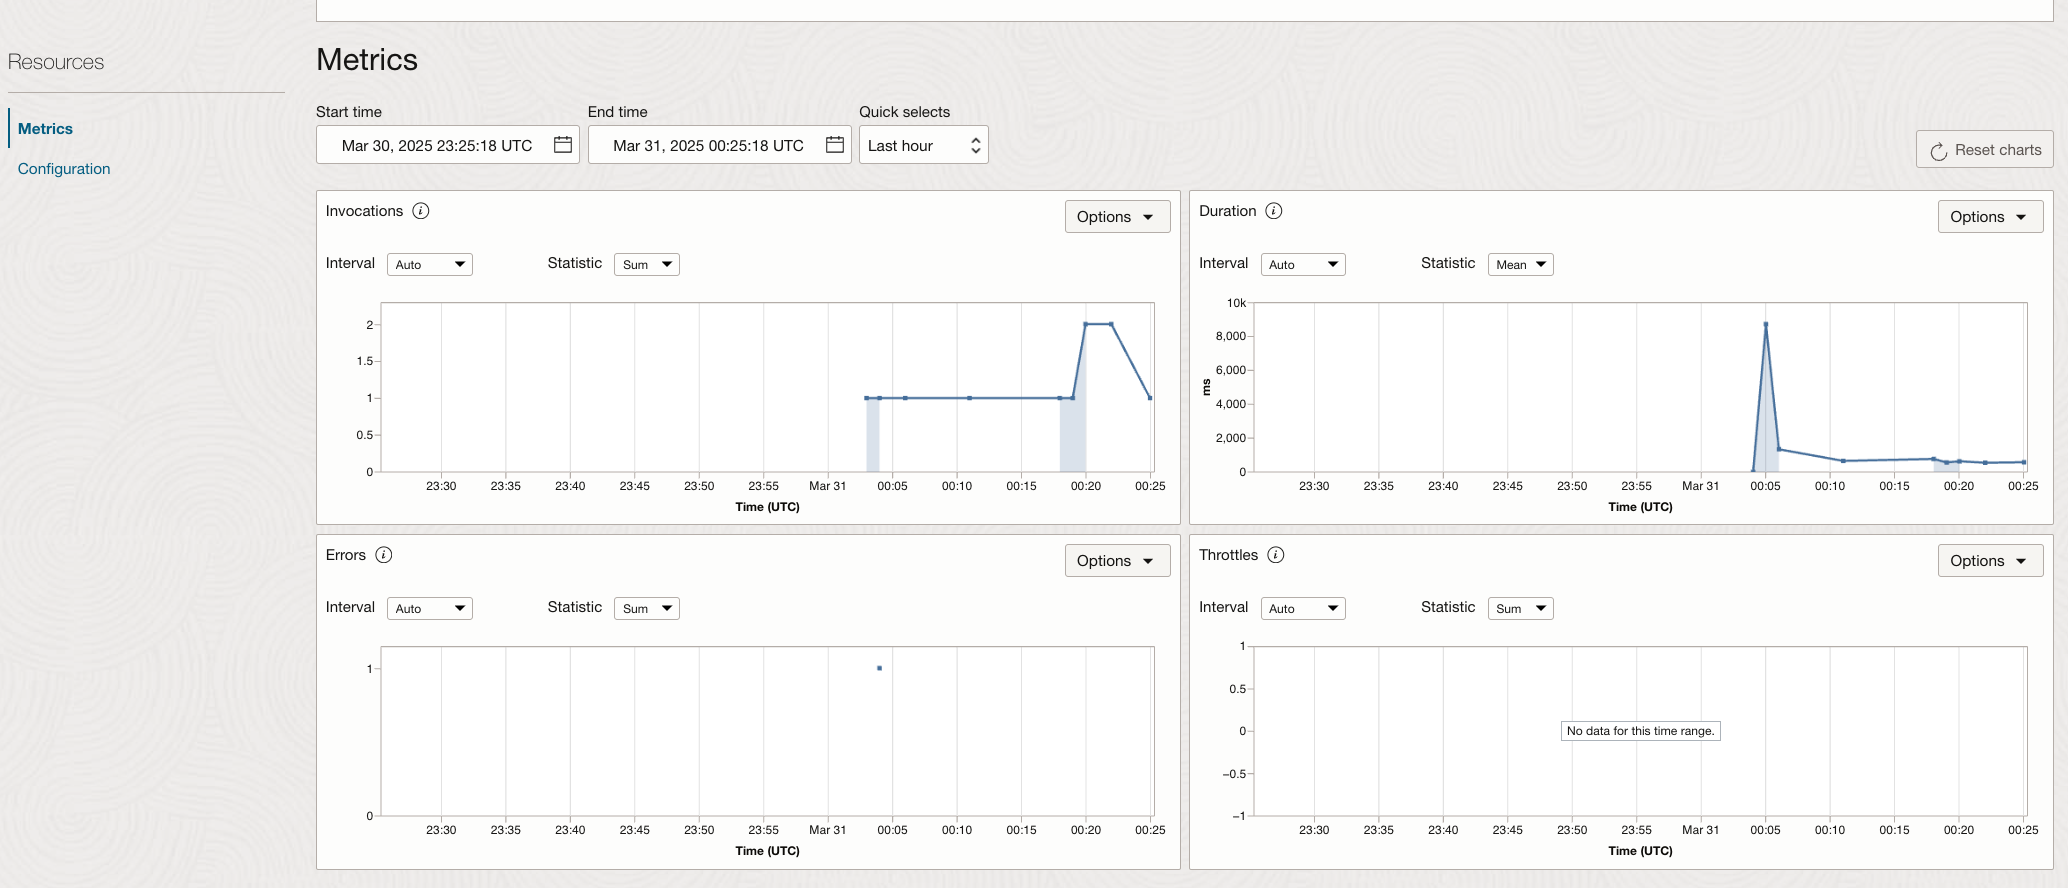This screenshot has width=2068, height=888.
Task: Click the Start time input field
Action: 436,145
